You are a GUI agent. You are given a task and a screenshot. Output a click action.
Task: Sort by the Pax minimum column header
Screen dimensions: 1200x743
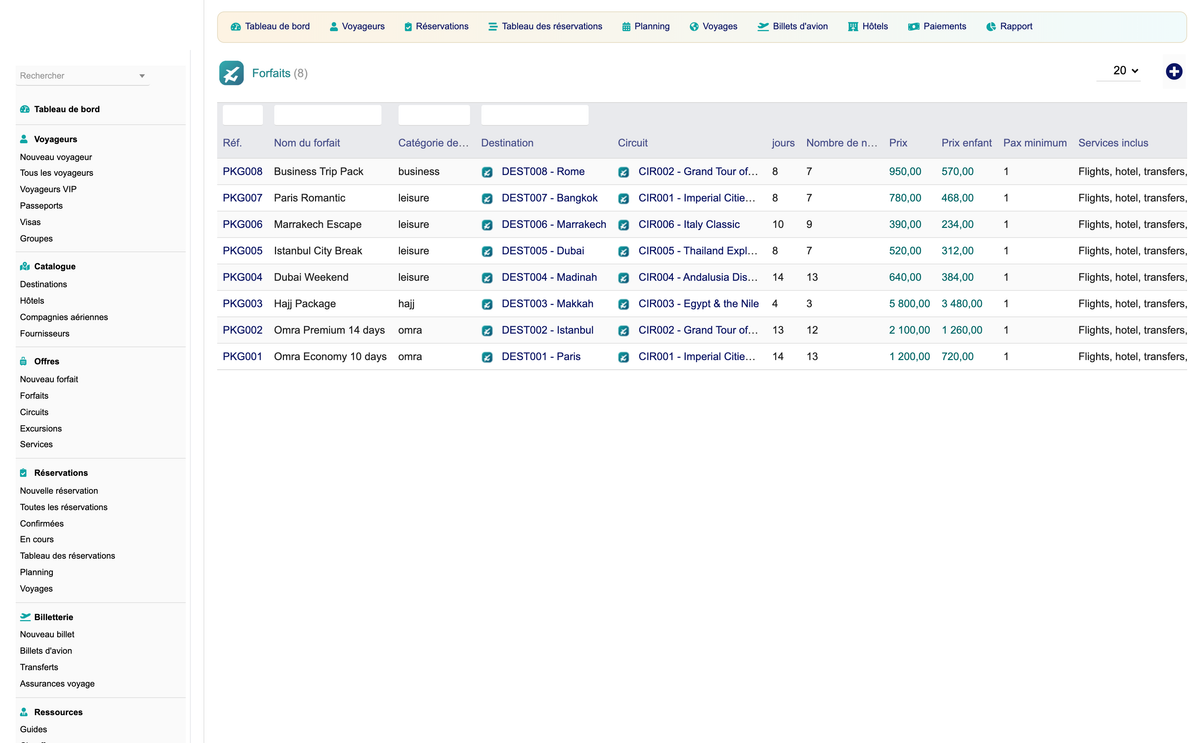1035,143
